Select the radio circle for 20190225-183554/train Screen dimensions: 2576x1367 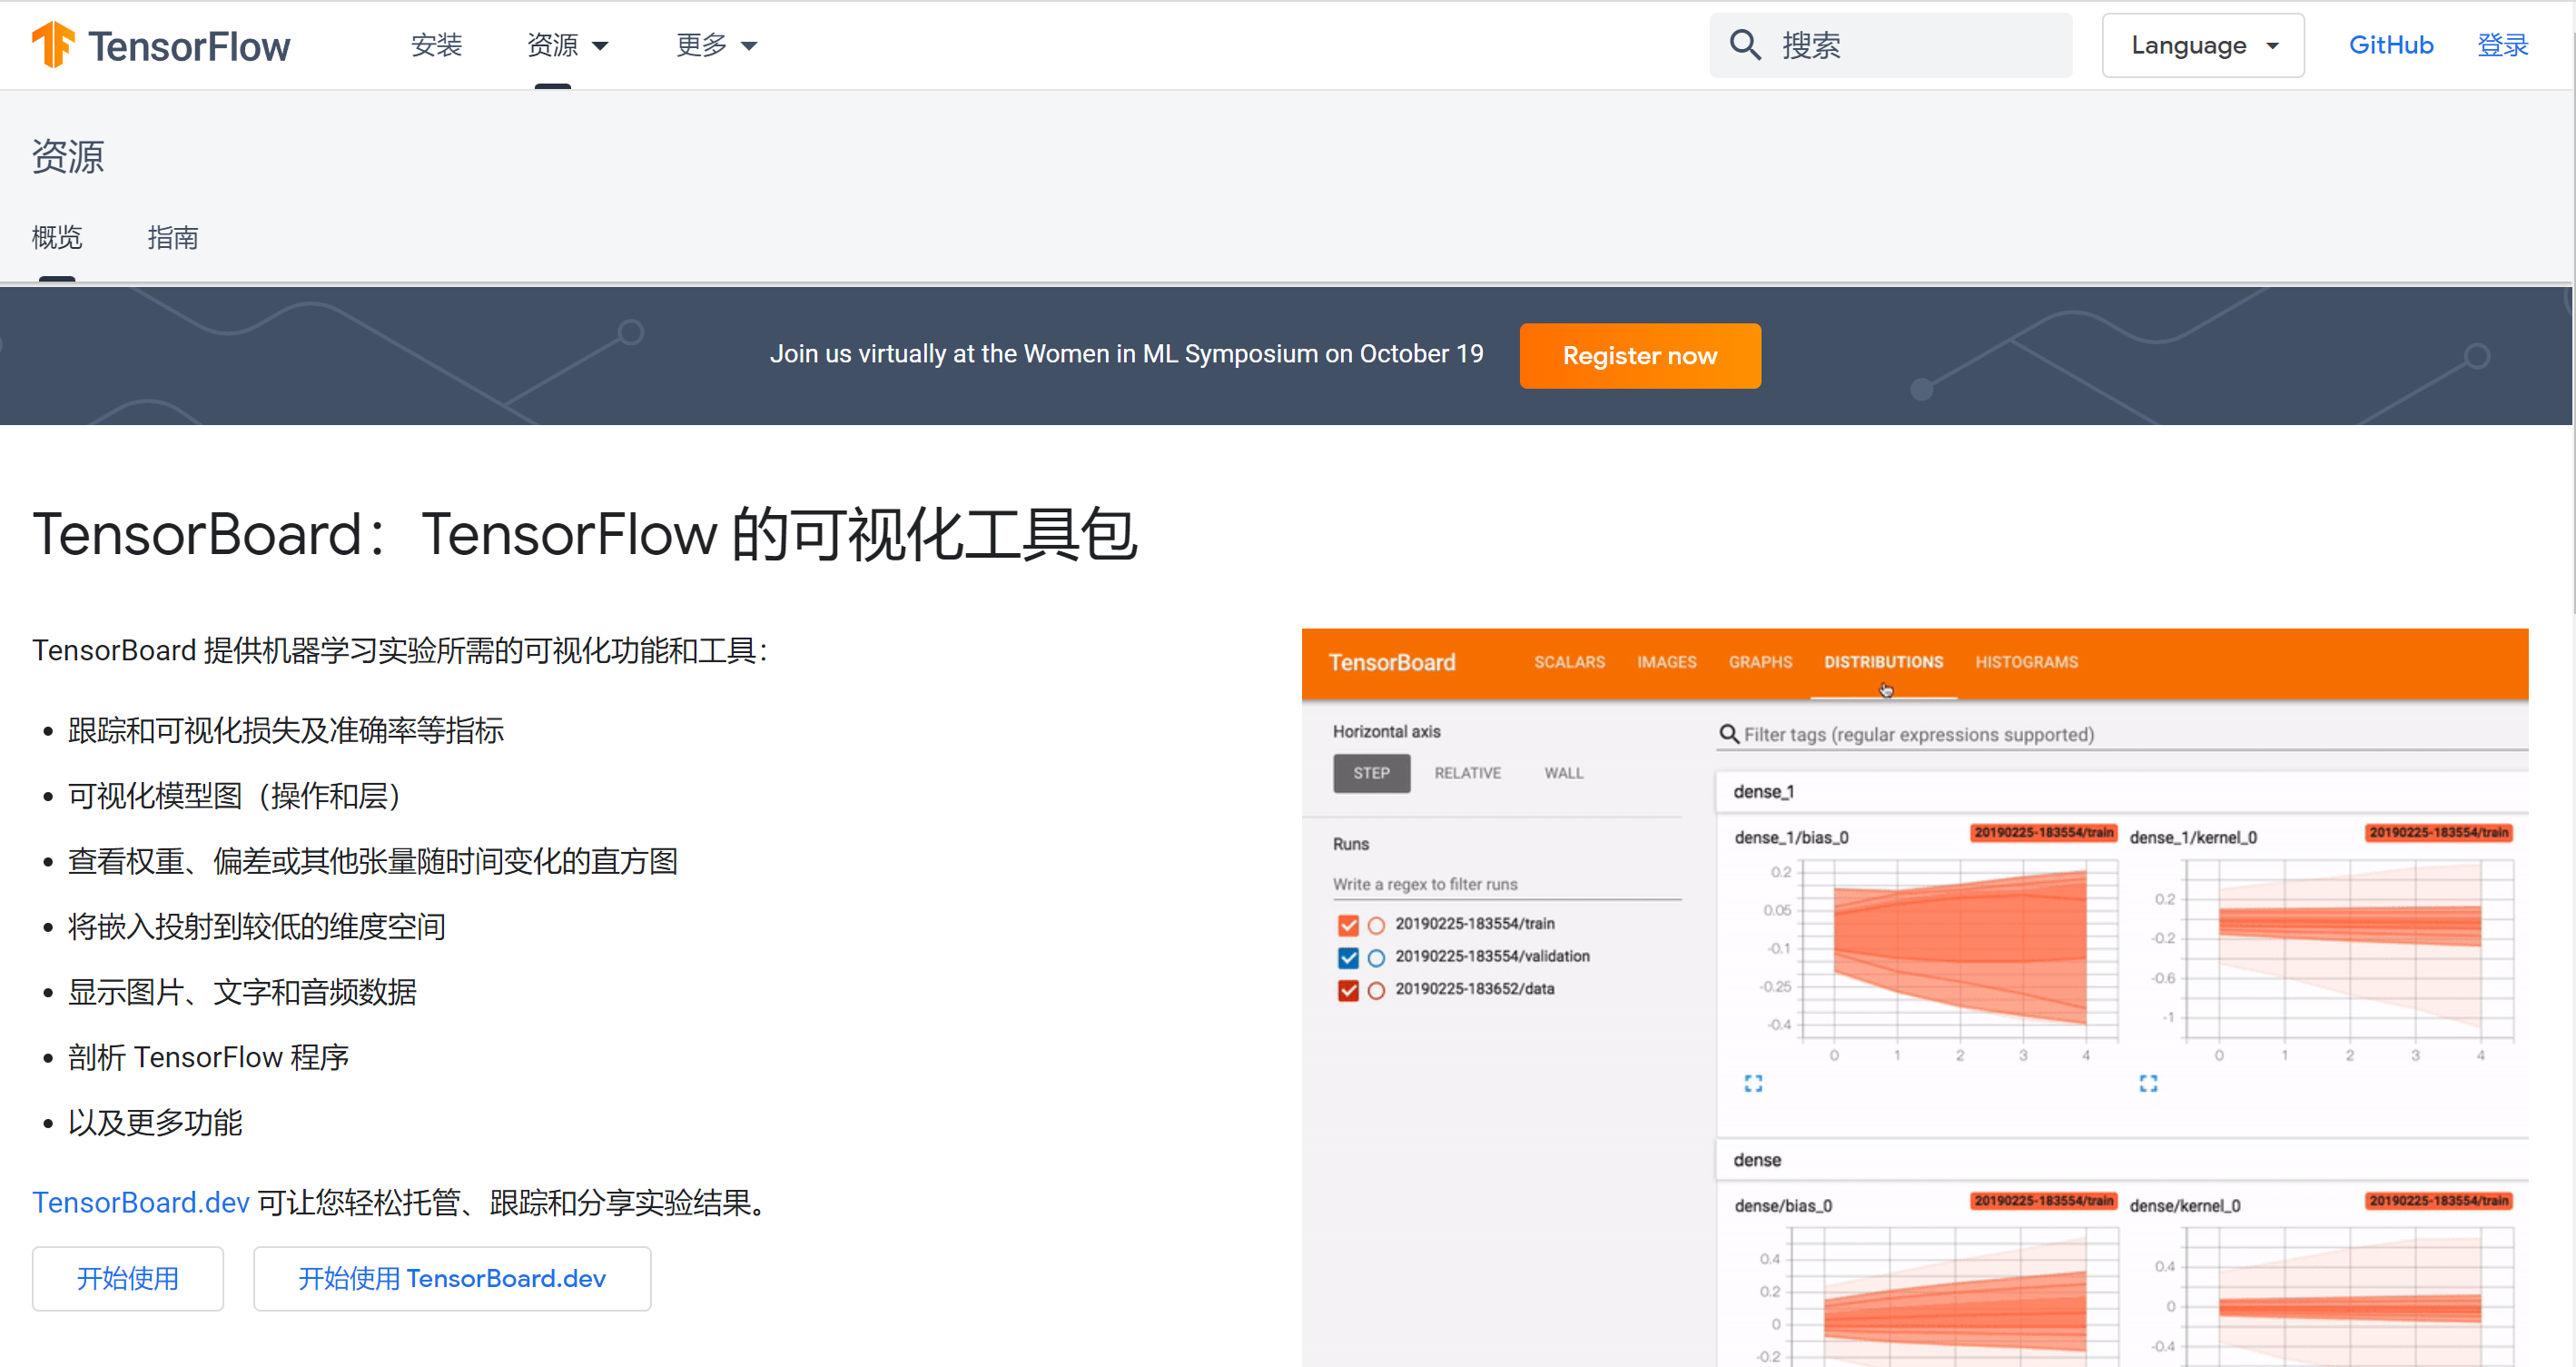pos(1376,925)
